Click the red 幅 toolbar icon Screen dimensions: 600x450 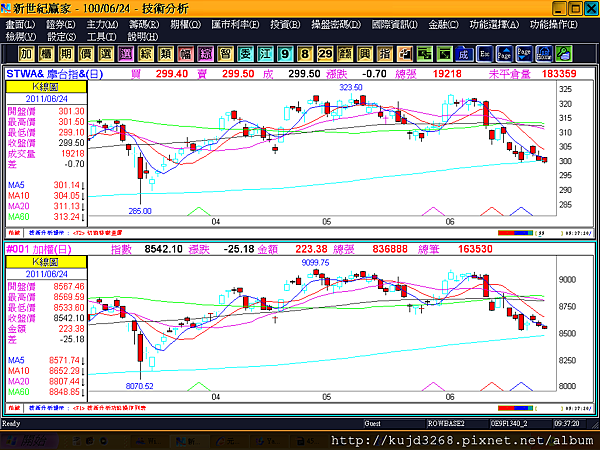pyautogui.click(x=185, y=54)
